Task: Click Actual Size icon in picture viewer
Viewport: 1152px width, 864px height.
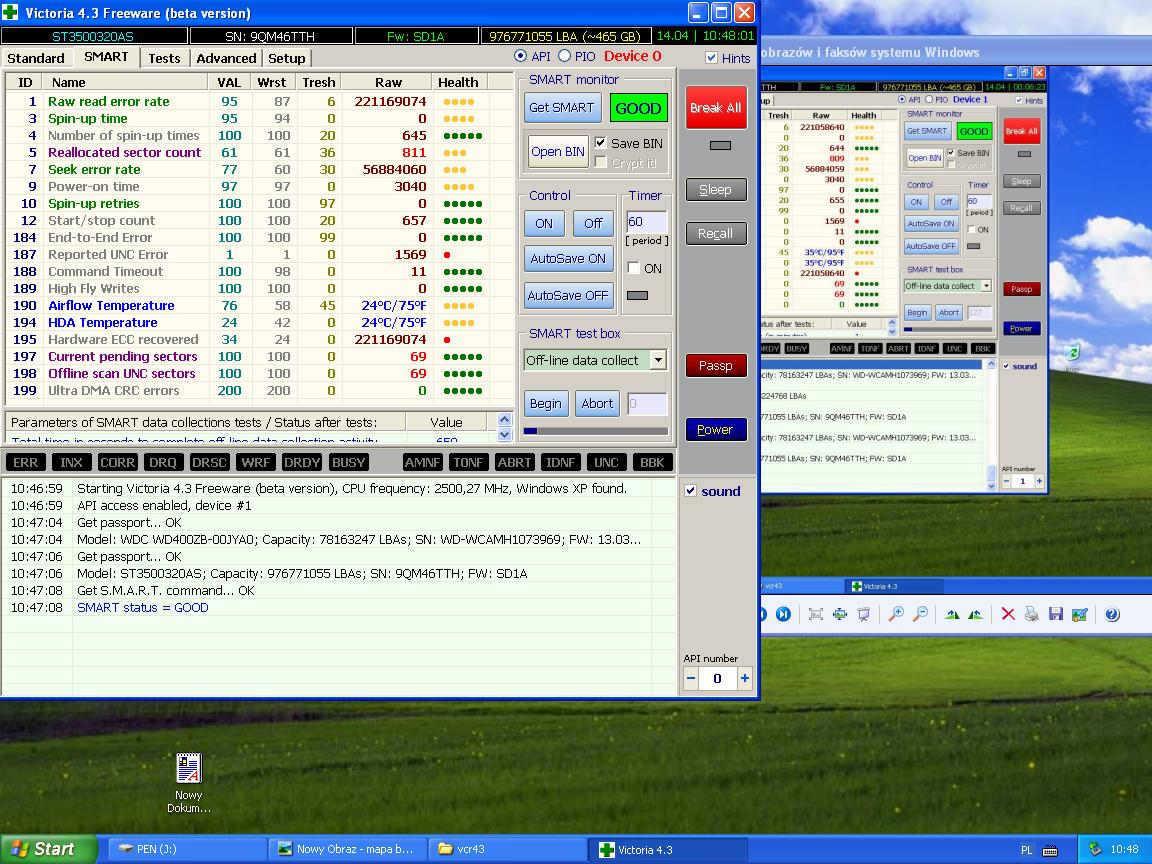Action: (840, 614)
